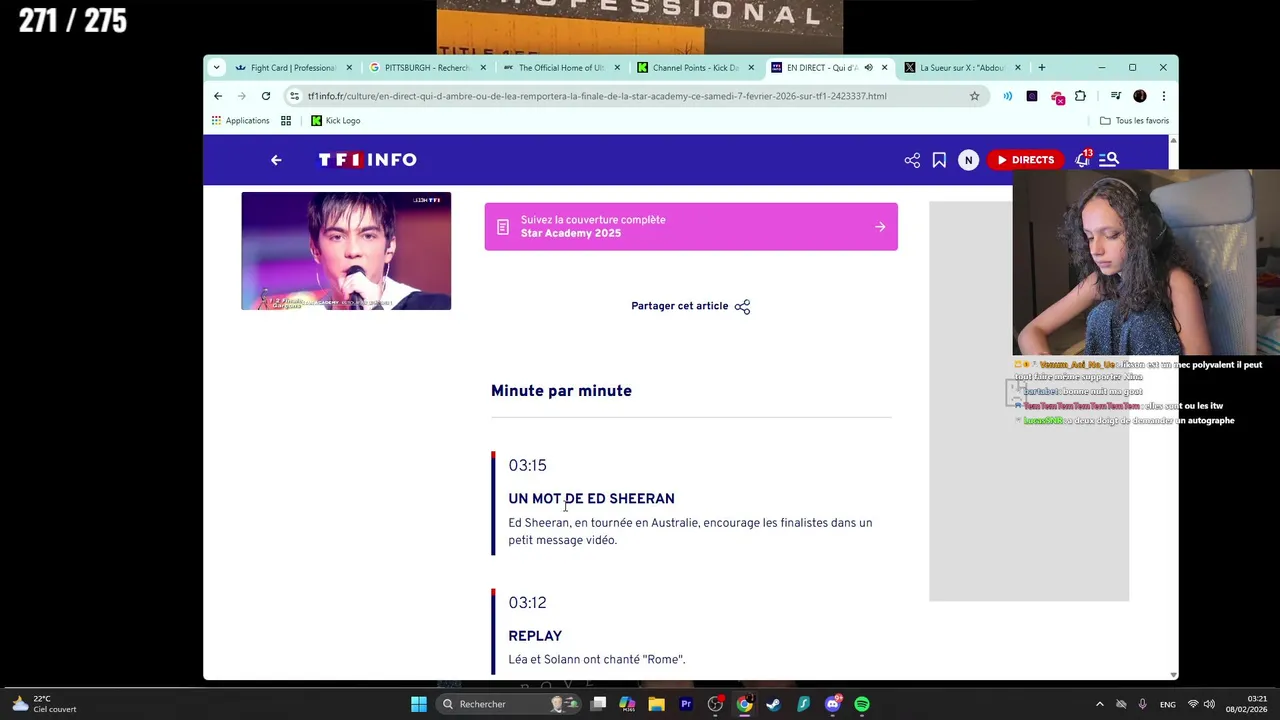Open notifications bell with 13 badge
The height and width of the screenshot is (720, 1280).
click(1083, 159)
